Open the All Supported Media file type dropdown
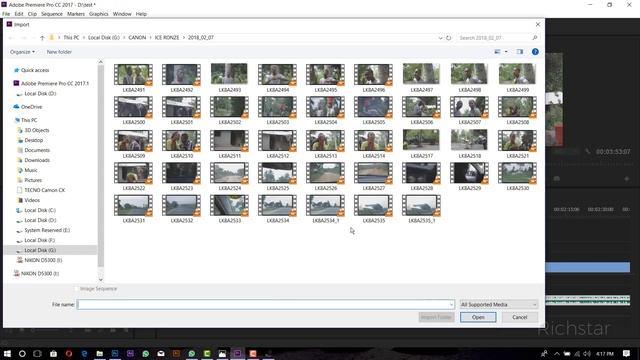This screenshot has width=640, height=360. [x=499, y=304]
